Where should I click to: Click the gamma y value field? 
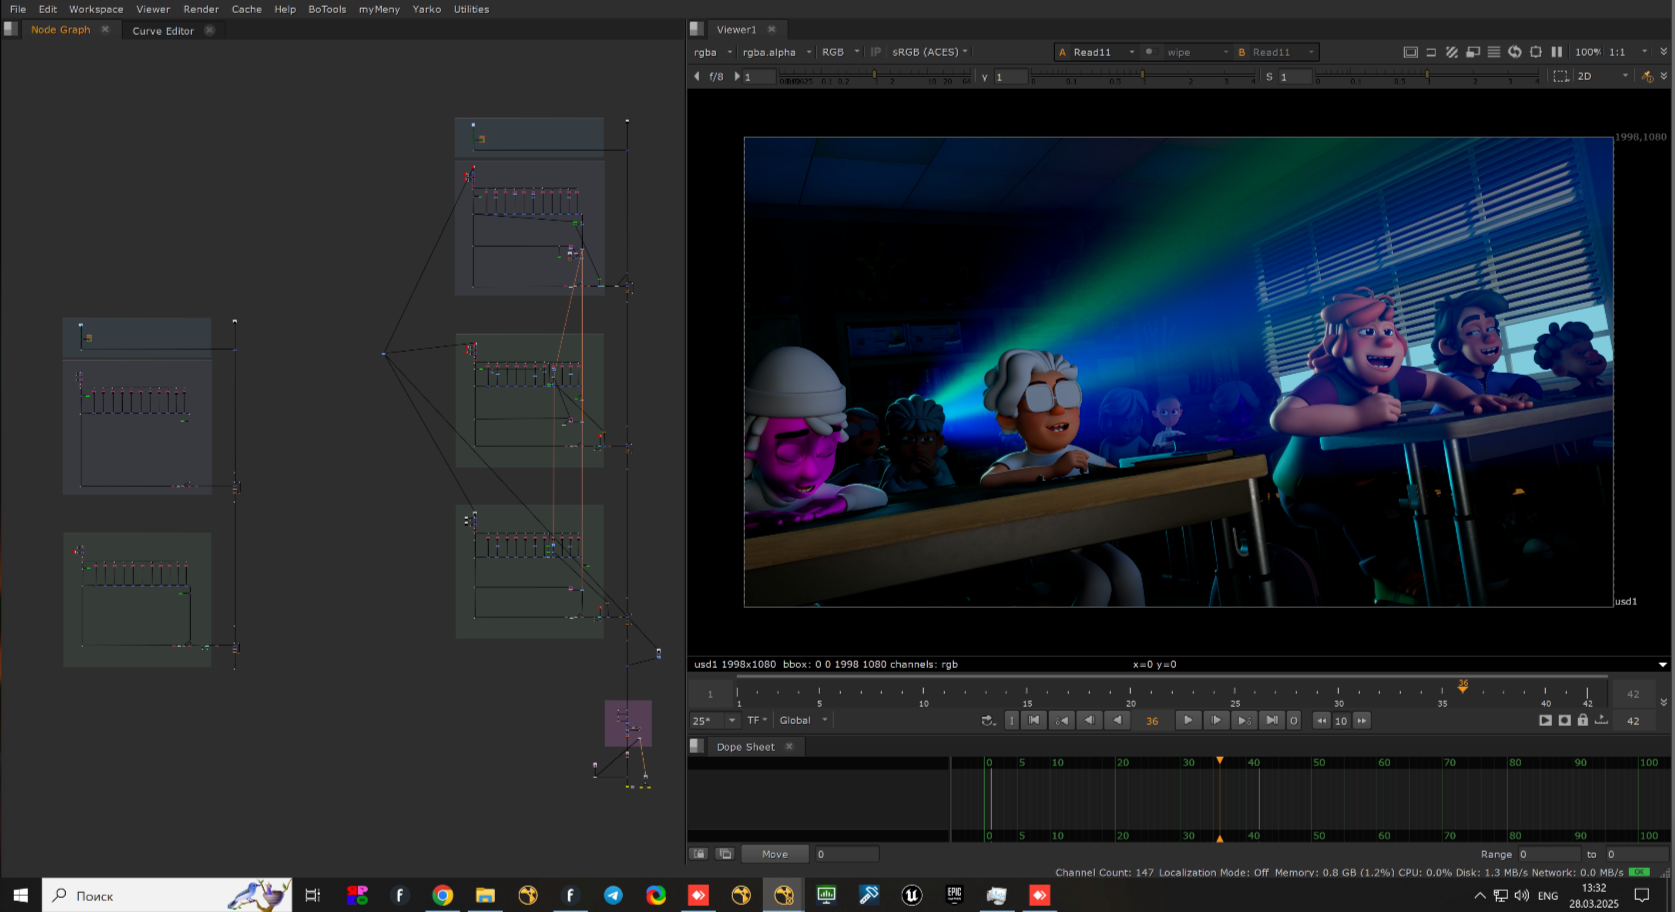pos(1010,76)
